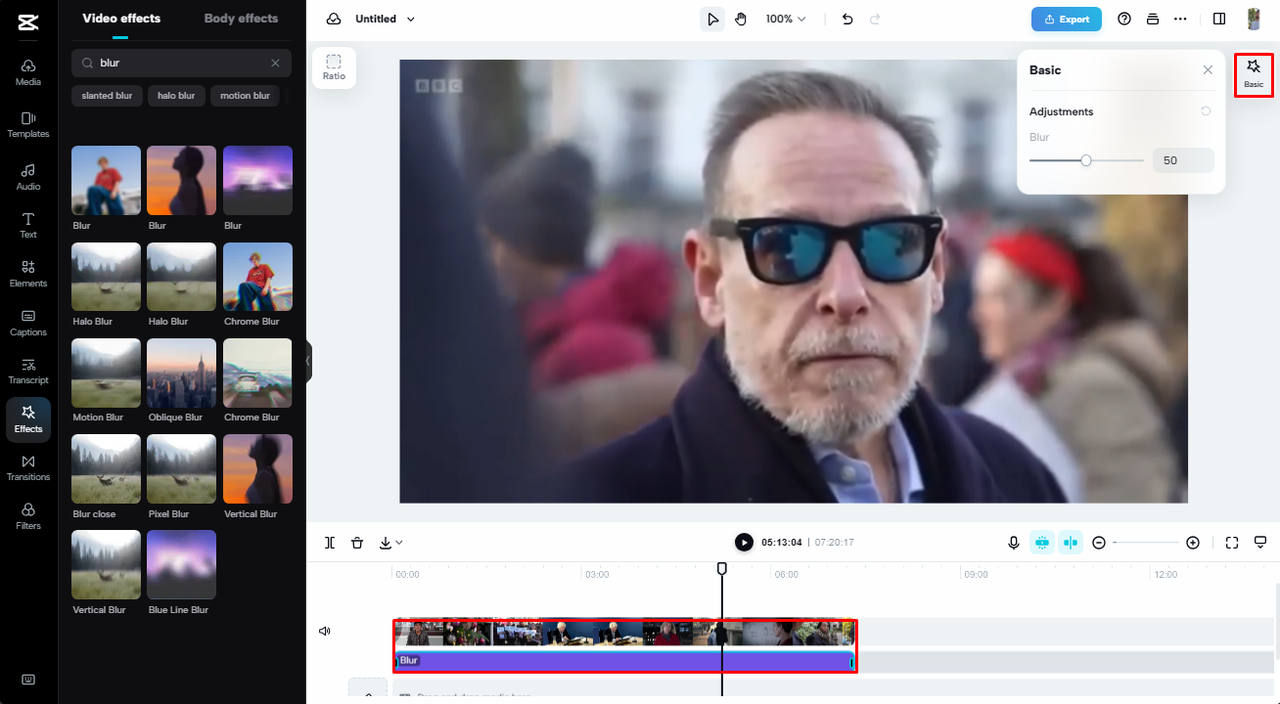Select the video clip on the timeline

pyautogui.click(x=625, y=632)
